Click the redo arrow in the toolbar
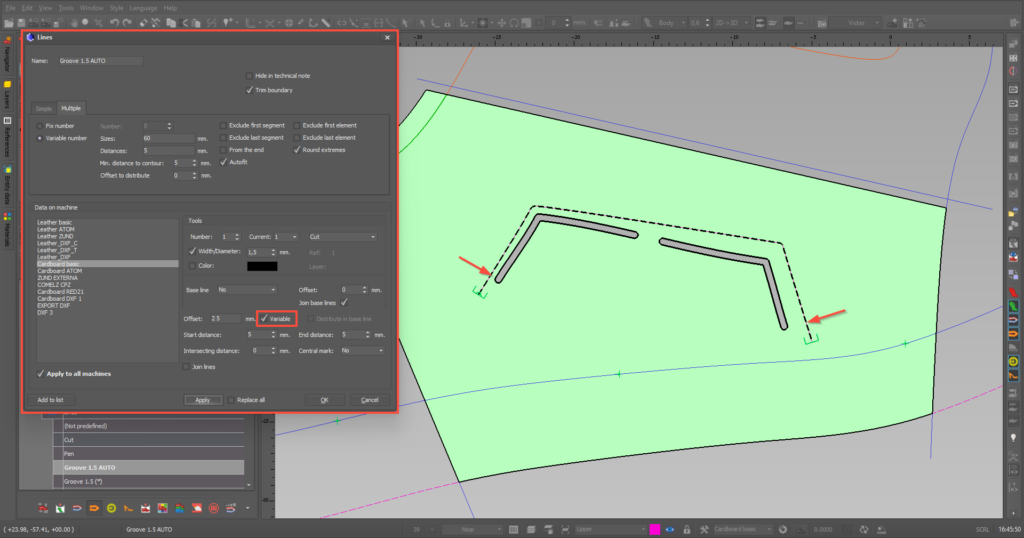1024x538 pixels. [x=127, y=23]
